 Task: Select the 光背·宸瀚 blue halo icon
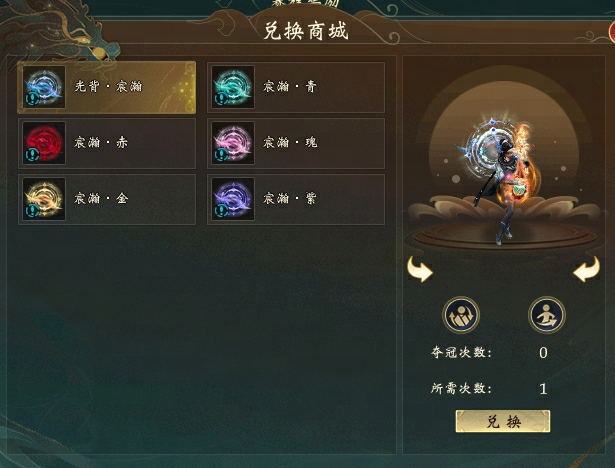tap(44, 87)
